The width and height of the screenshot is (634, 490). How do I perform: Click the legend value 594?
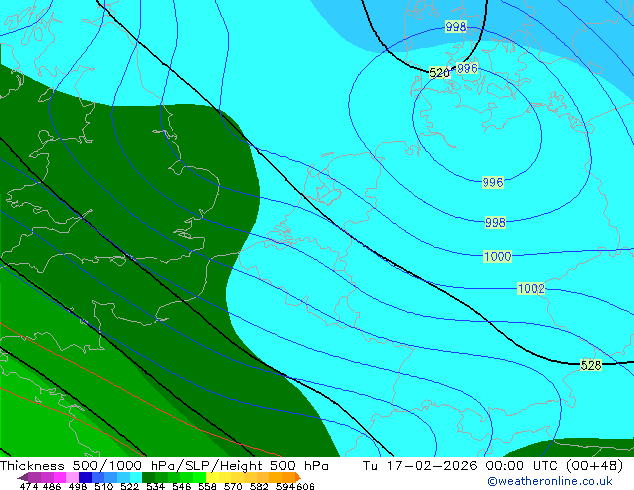285,486
